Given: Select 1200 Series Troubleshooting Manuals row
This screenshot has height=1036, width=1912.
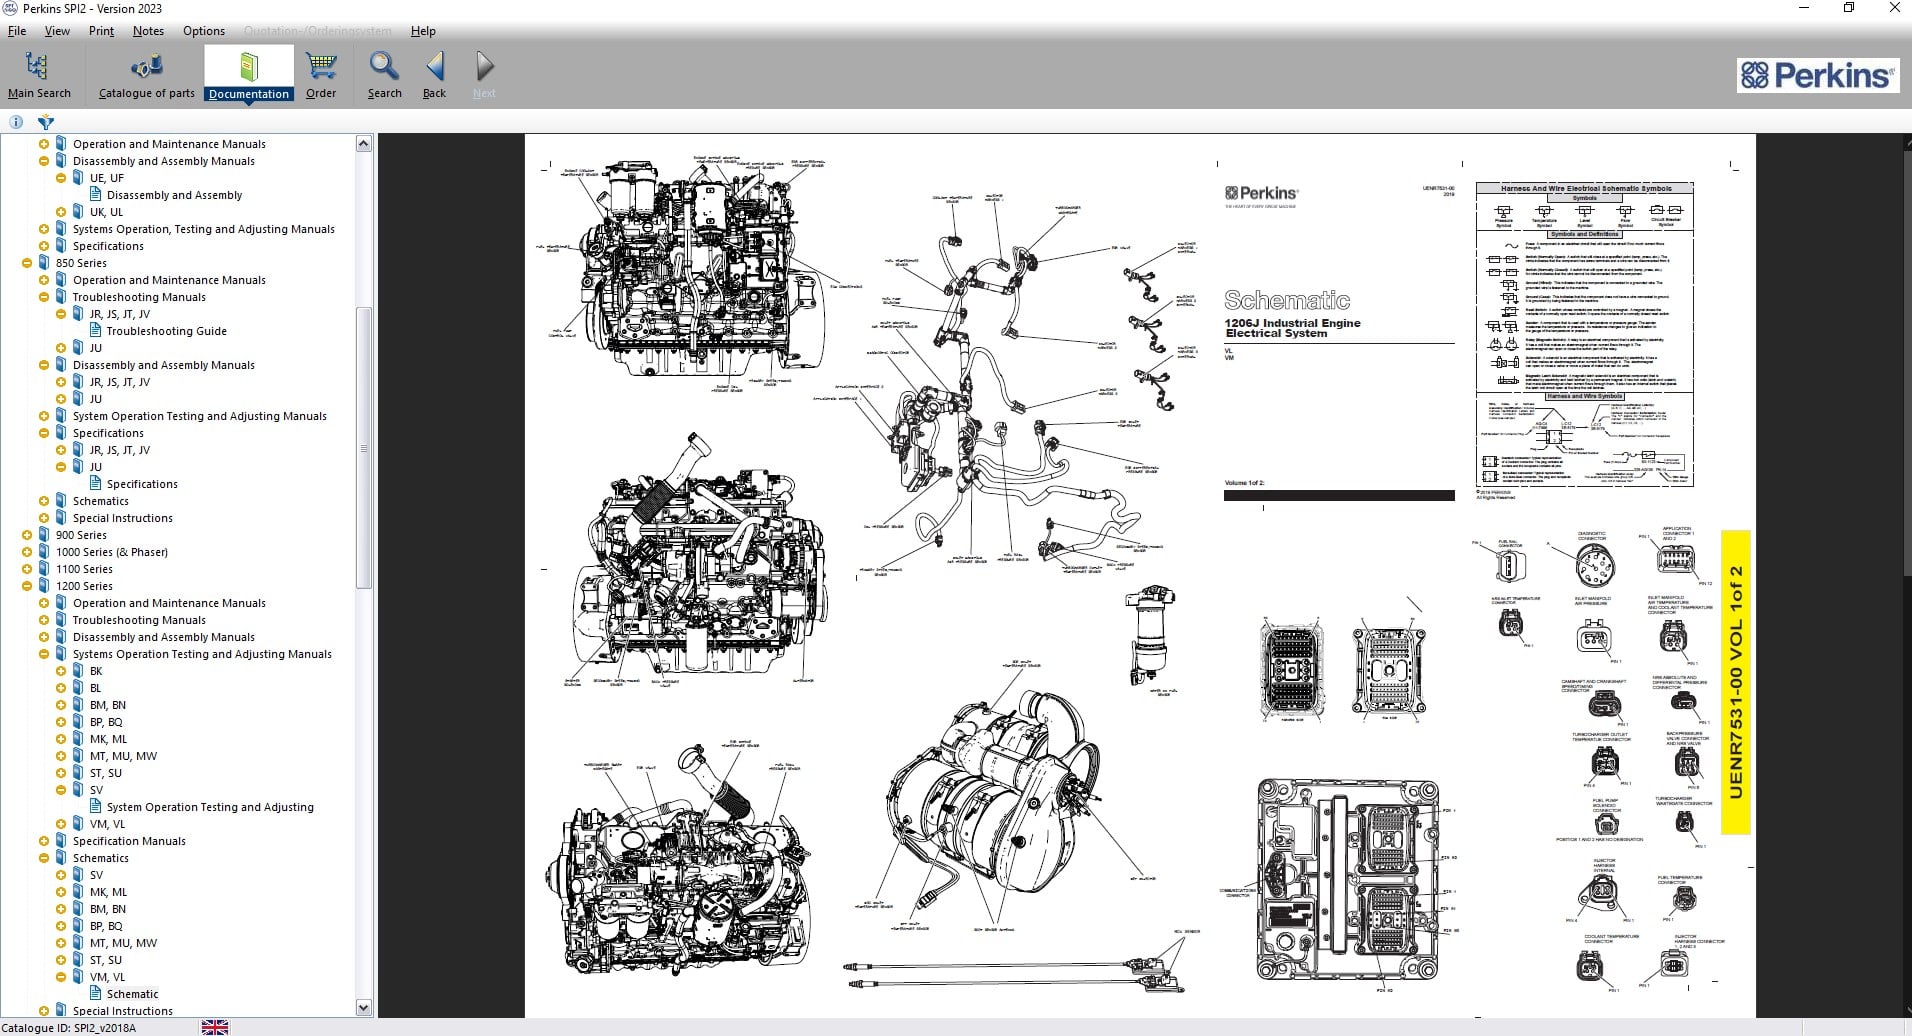Looking at the screenshot, I should click(139, 620).
